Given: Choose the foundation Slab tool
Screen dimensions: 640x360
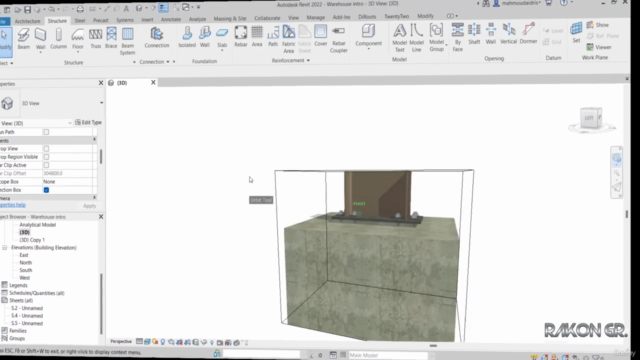Looking at the screenshot, I should (x=222, y=39).
